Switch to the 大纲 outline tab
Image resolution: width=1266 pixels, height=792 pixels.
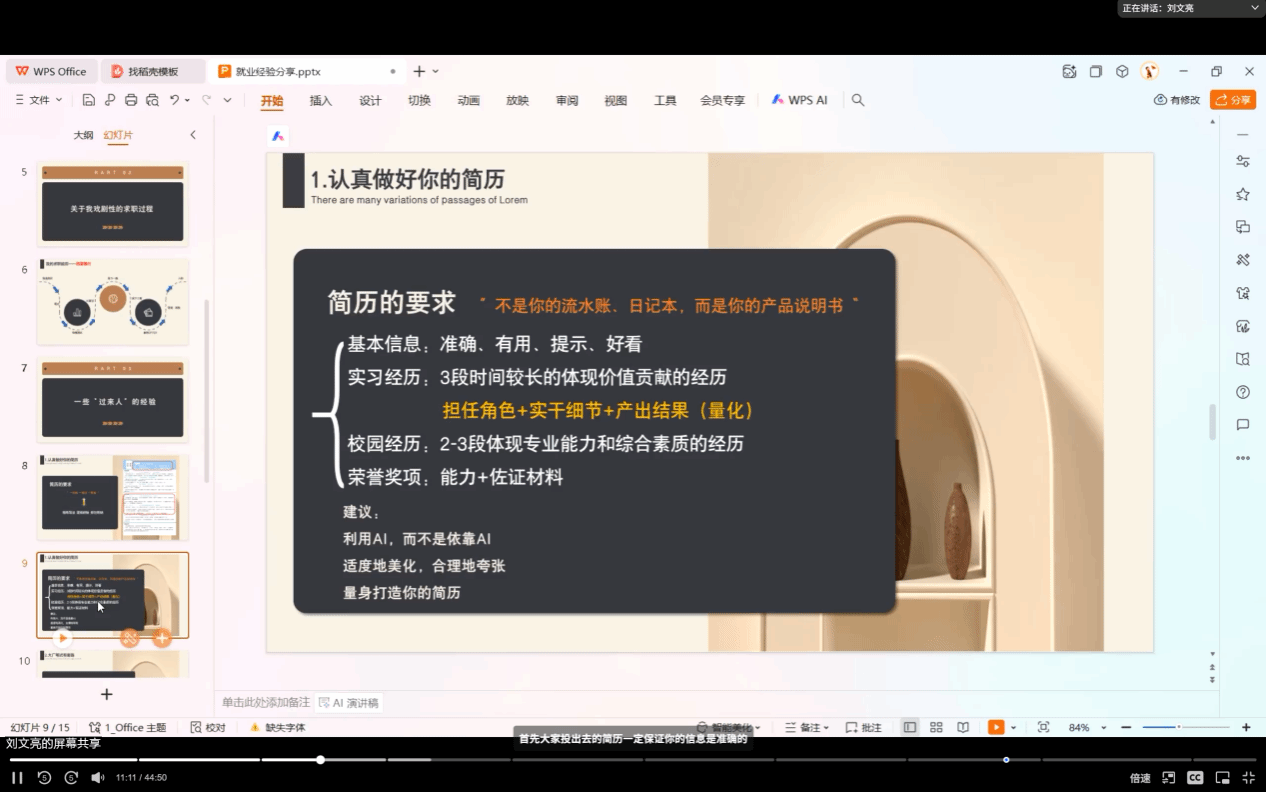click(83, 135)
